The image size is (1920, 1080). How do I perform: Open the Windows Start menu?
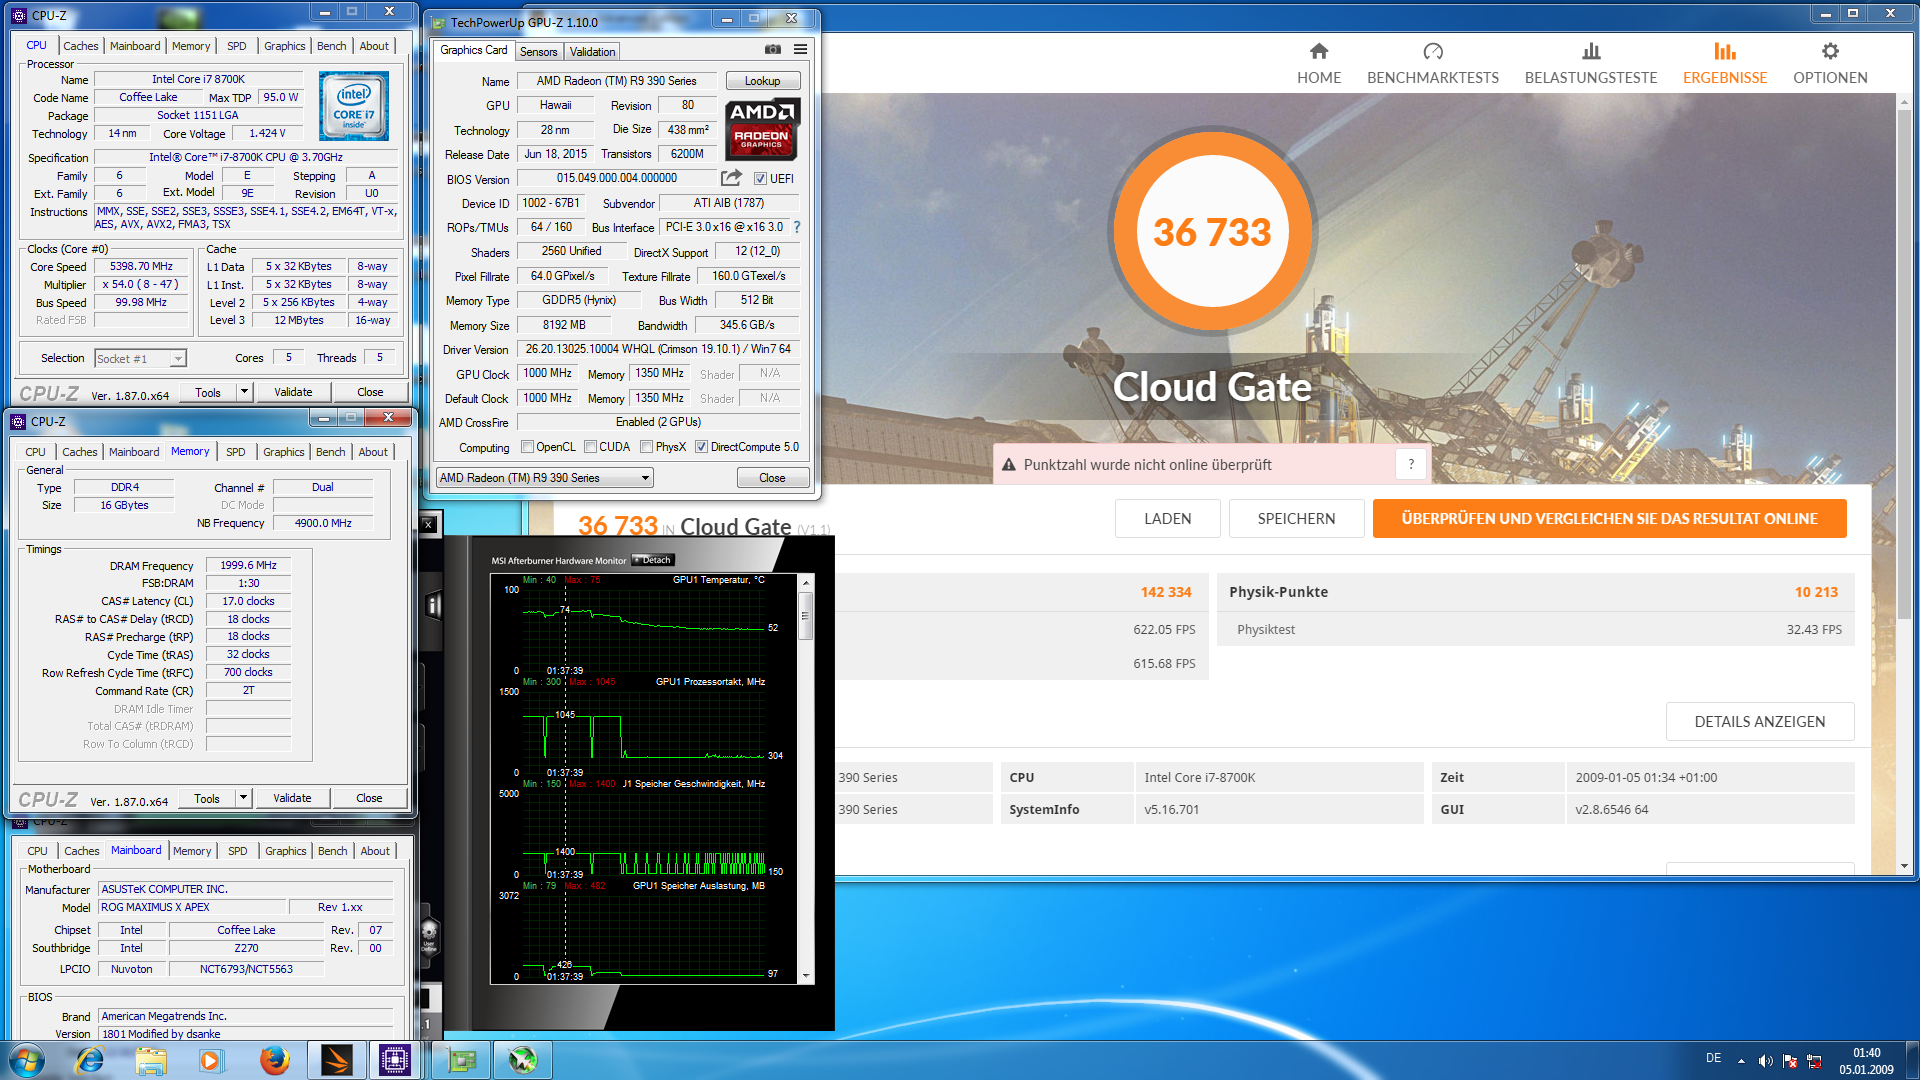click(27, 1060)
